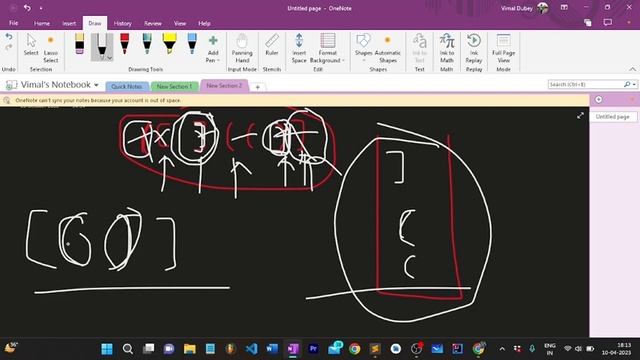This screenshot has height=360, width=640.
Task: Click the sync error notification message
Action: pos(98,100)
